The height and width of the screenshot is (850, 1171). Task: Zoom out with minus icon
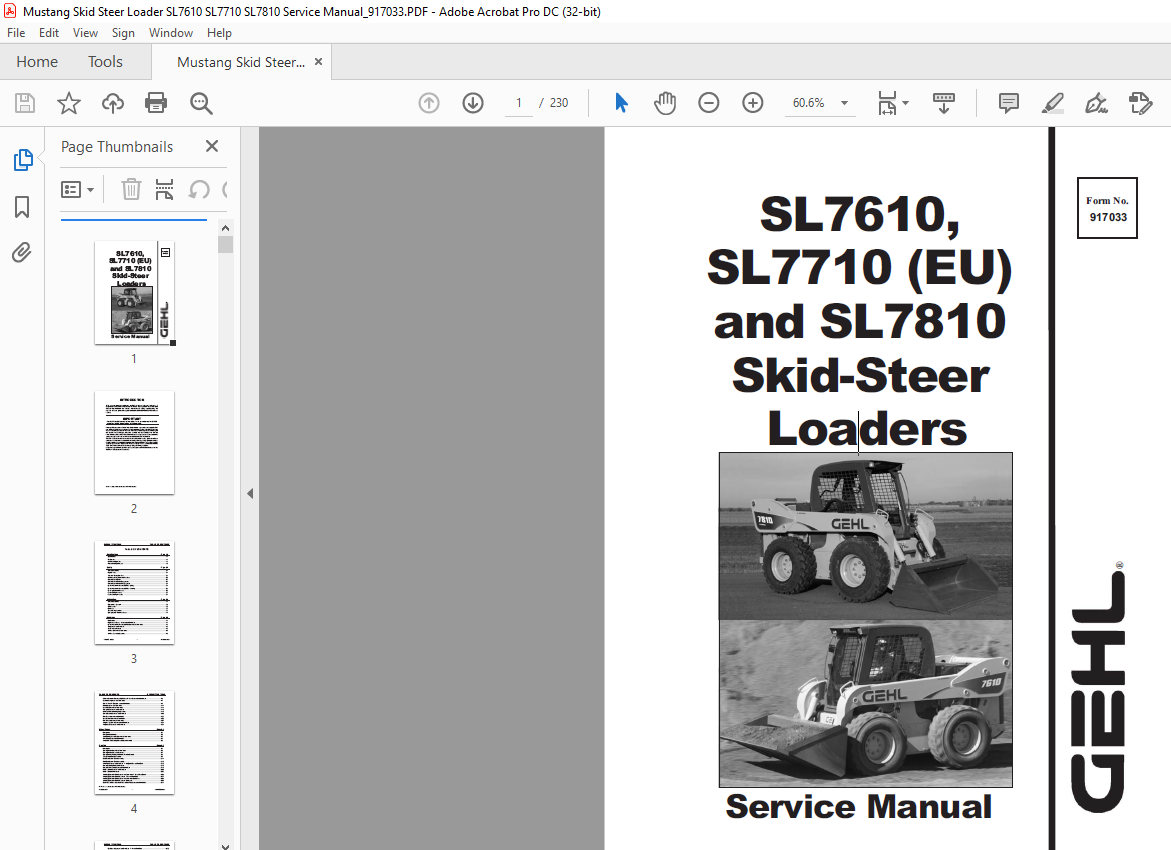point(709,103)
